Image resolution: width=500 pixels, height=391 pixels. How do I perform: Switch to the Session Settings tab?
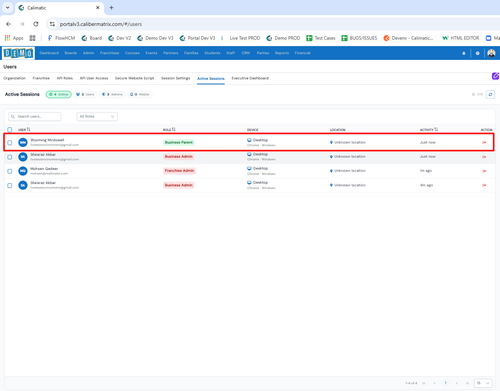(176, 78)
